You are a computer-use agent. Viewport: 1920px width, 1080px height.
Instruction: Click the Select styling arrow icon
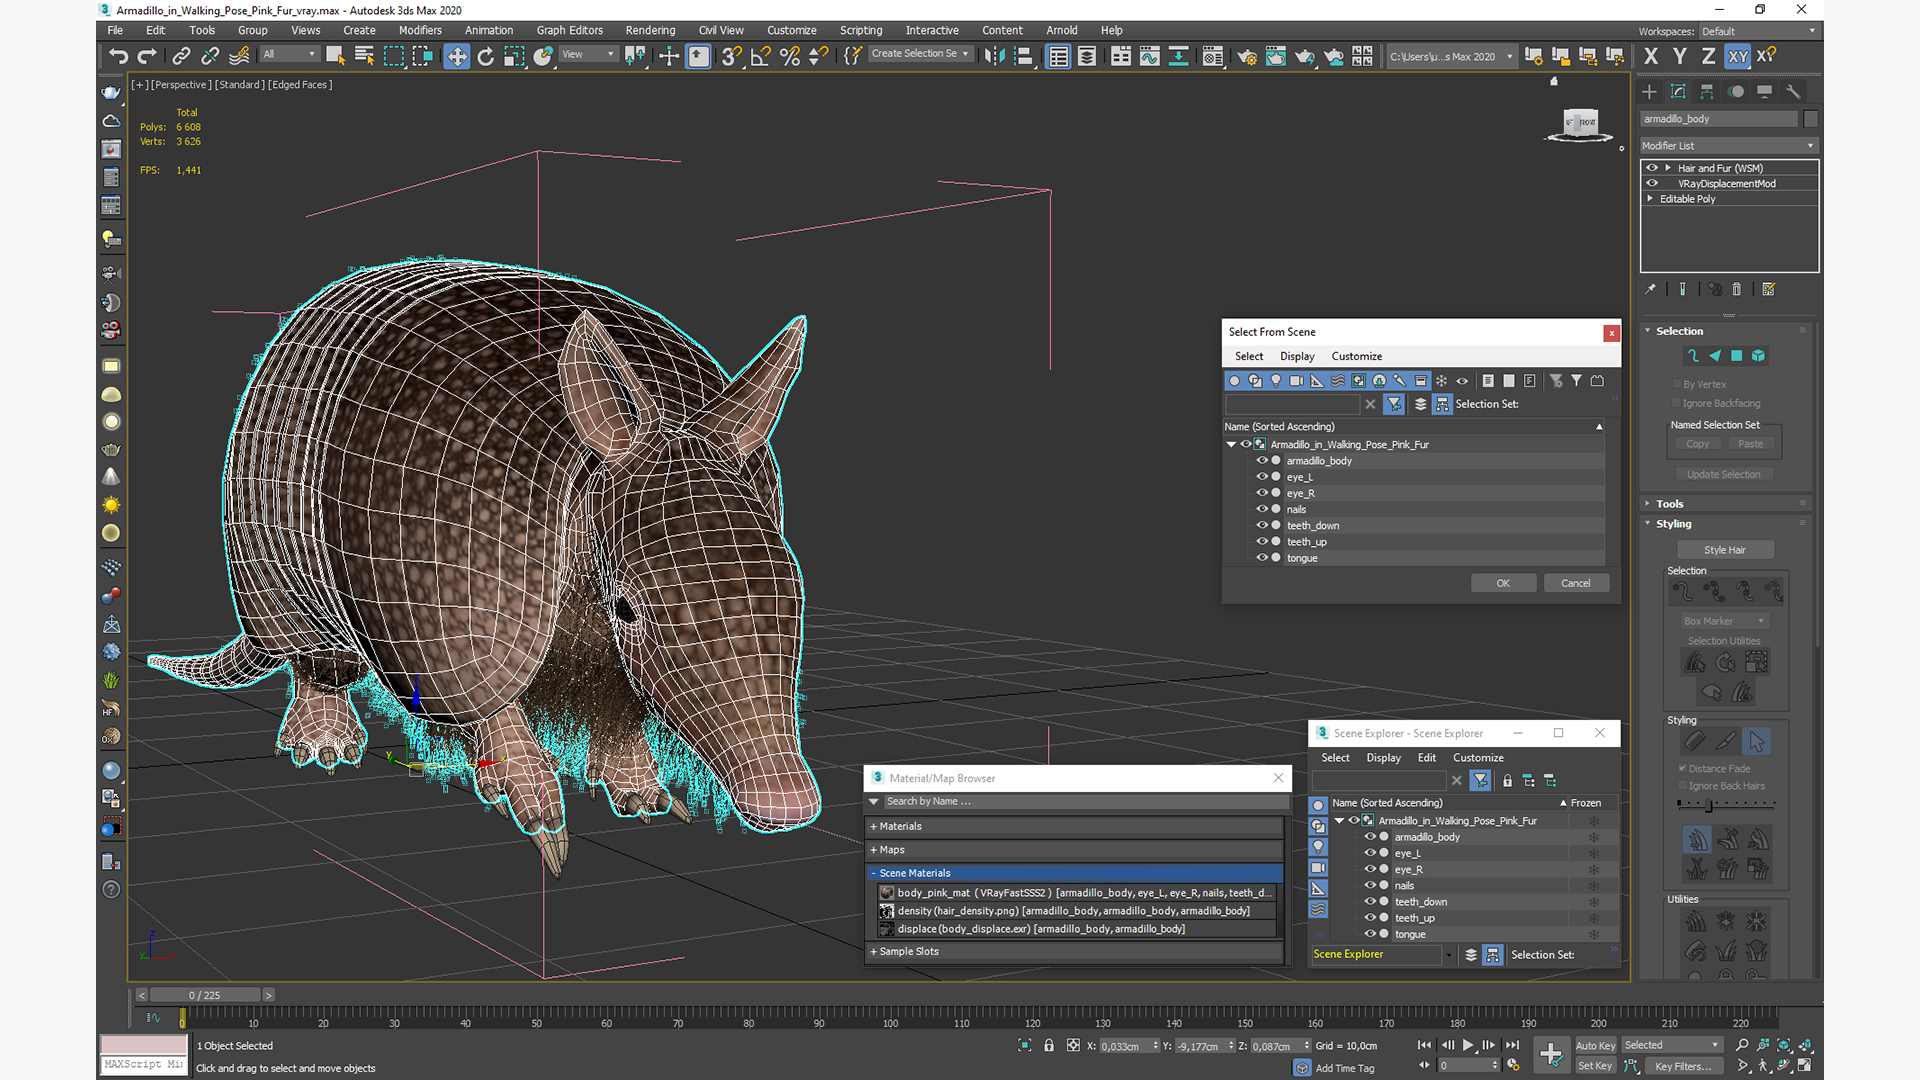tap(1757, 741)
